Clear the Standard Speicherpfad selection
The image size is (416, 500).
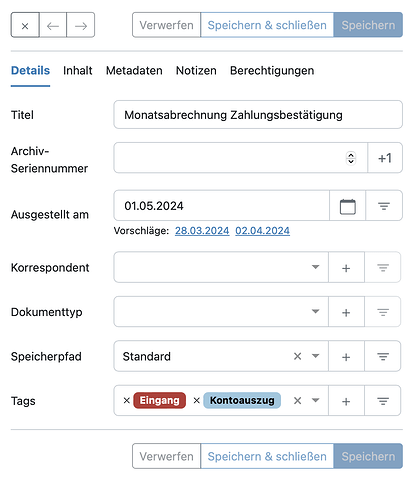[x=297, y=356]
